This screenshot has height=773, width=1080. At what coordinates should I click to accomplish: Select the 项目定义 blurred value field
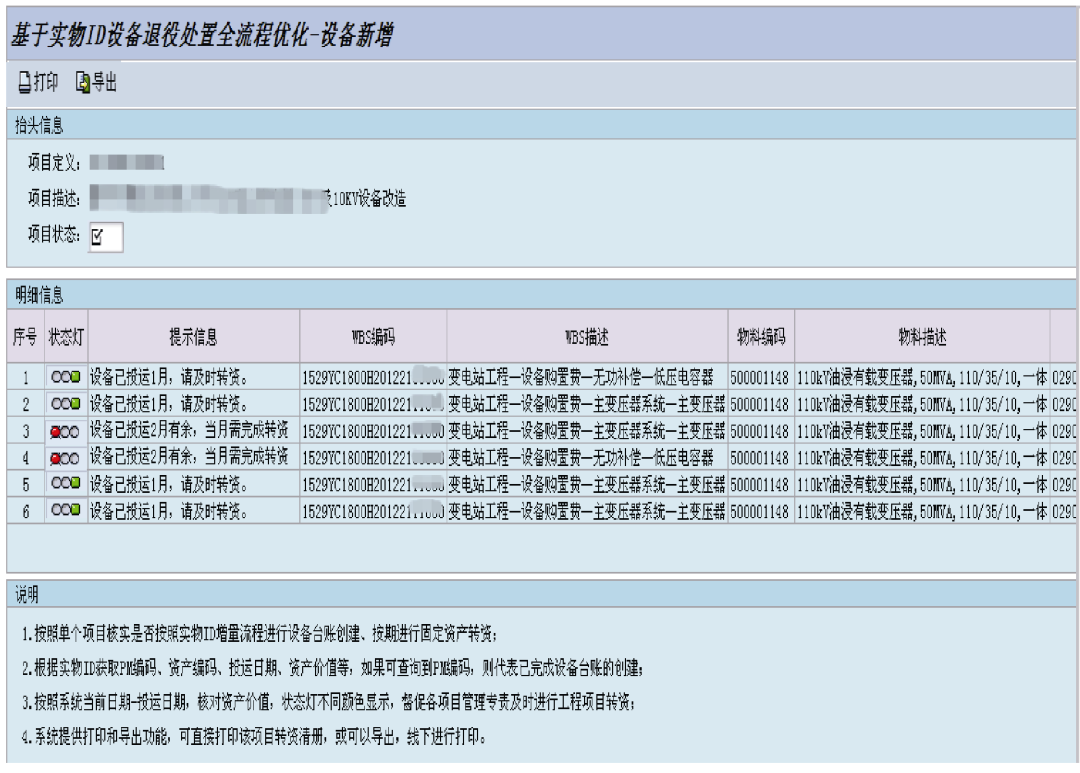(127, 163)
